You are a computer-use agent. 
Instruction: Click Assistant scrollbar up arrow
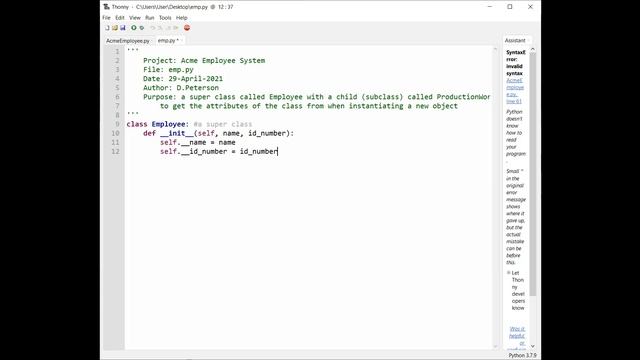[x=533, y=49]
